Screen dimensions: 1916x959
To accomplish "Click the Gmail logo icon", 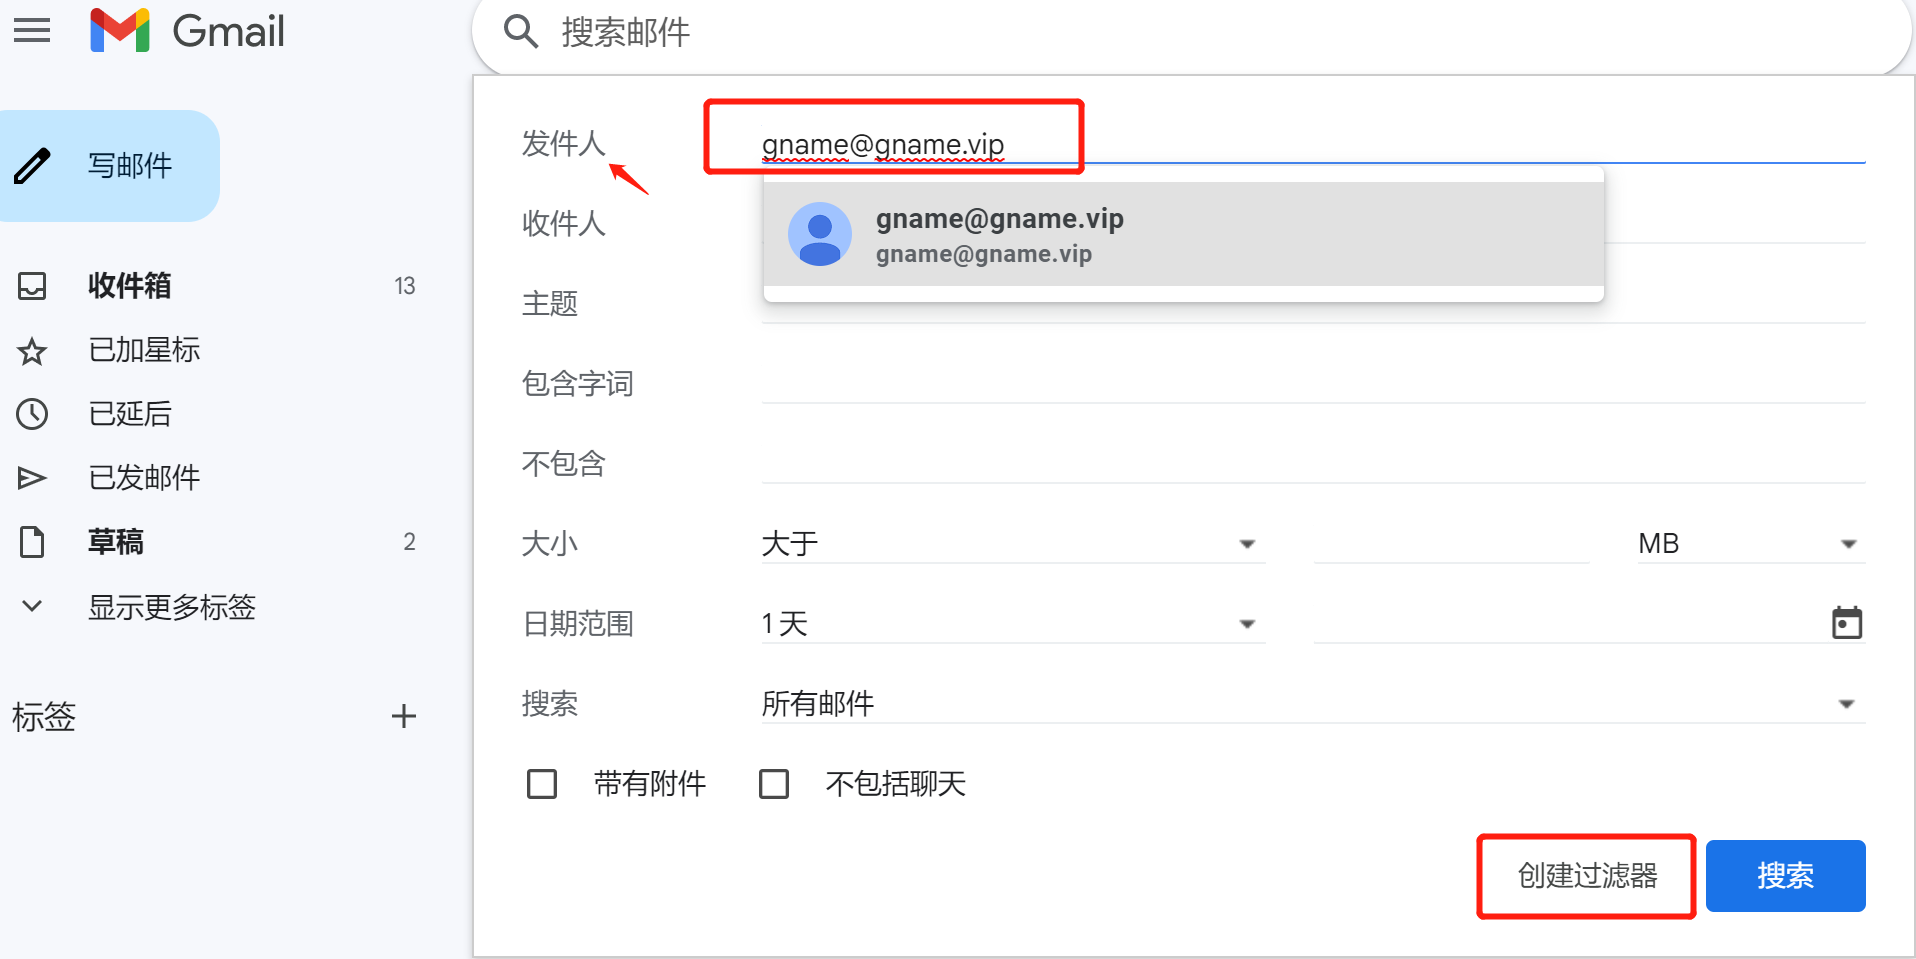I will 120,30.
